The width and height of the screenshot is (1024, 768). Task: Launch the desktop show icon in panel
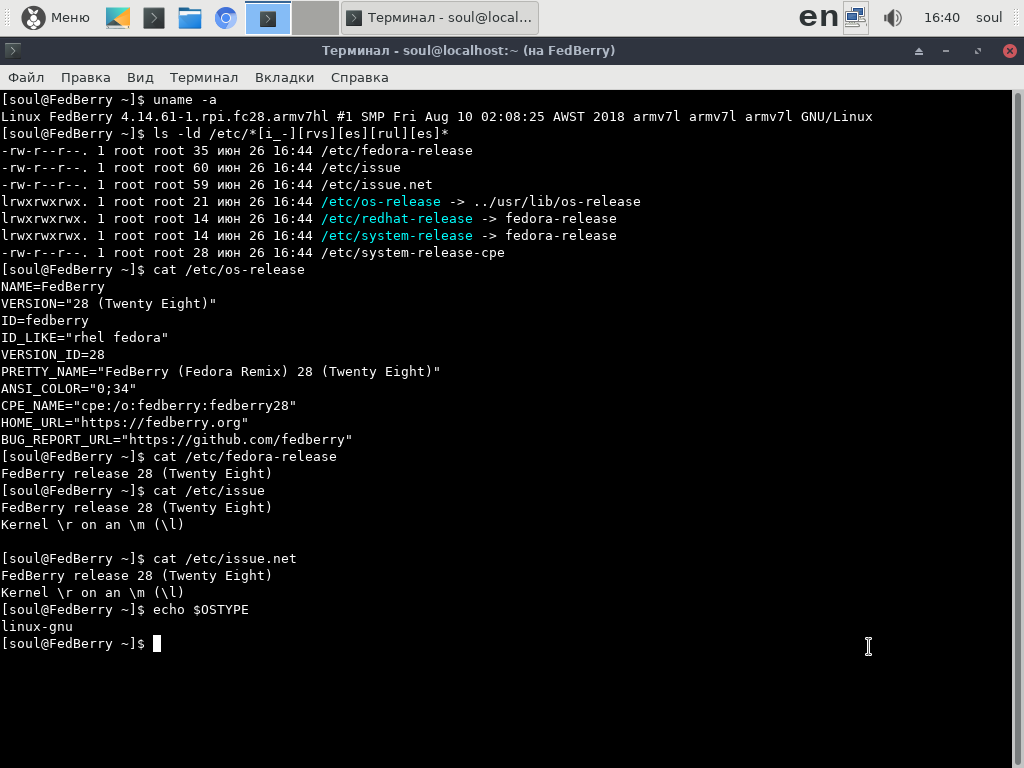[118, 18]
